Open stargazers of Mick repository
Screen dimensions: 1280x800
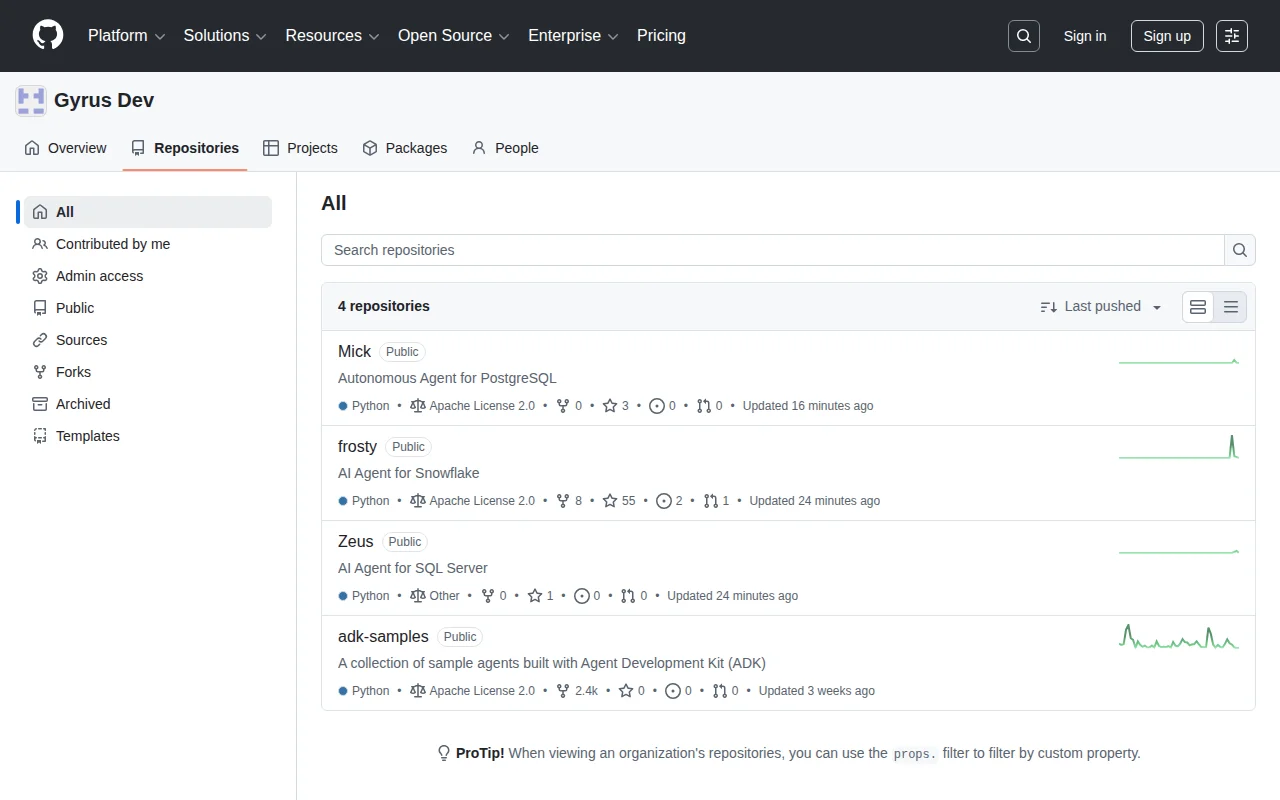tap(615, 406)
